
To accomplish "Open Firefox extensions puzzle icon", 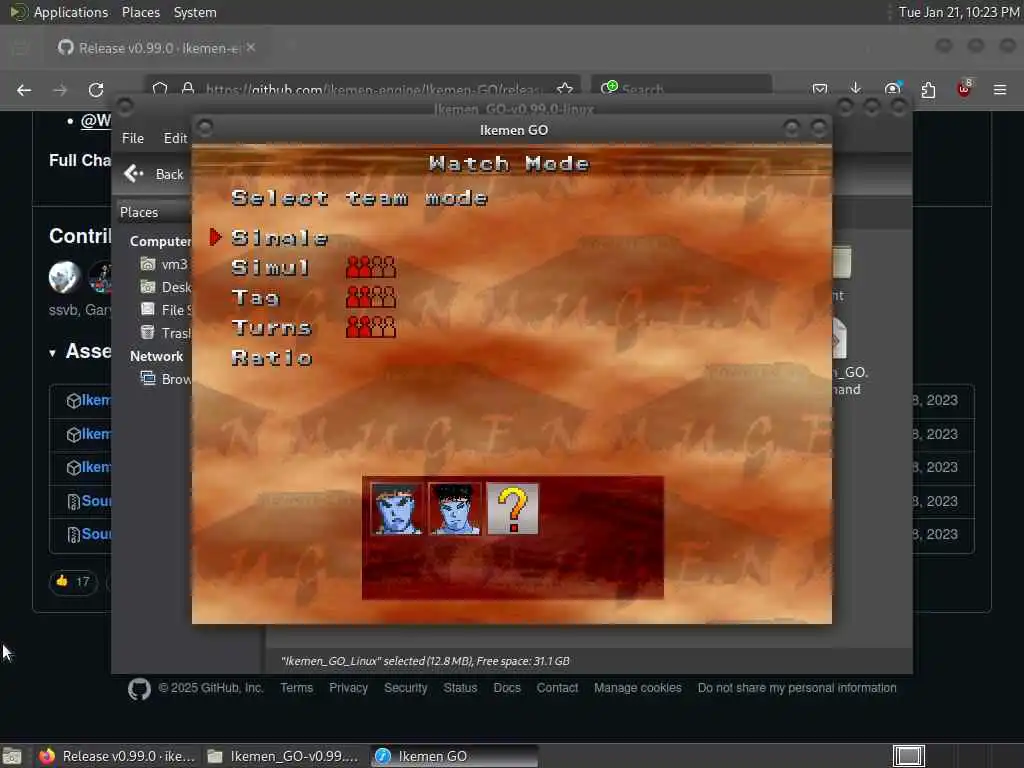I will (x=928, y=89).
